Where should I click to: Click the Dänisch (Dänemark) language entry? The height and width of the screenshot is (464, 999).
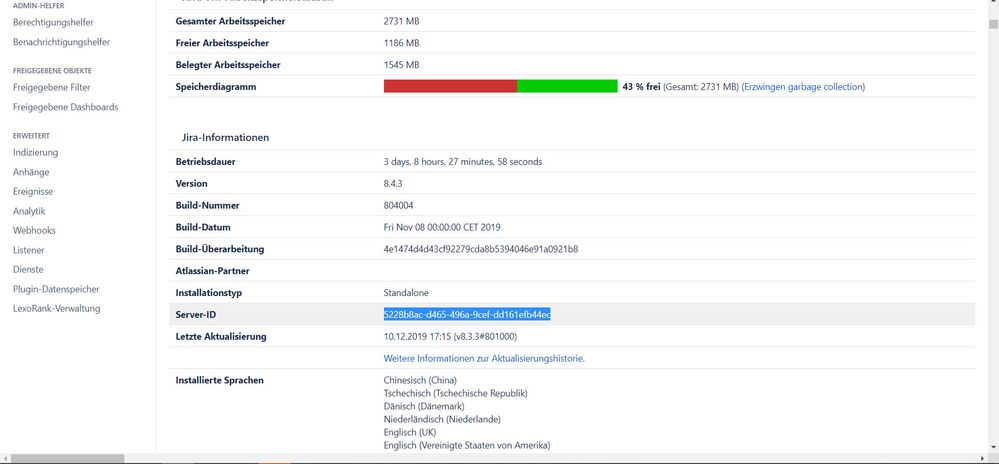pyautogui.click(x=424, y=406)
